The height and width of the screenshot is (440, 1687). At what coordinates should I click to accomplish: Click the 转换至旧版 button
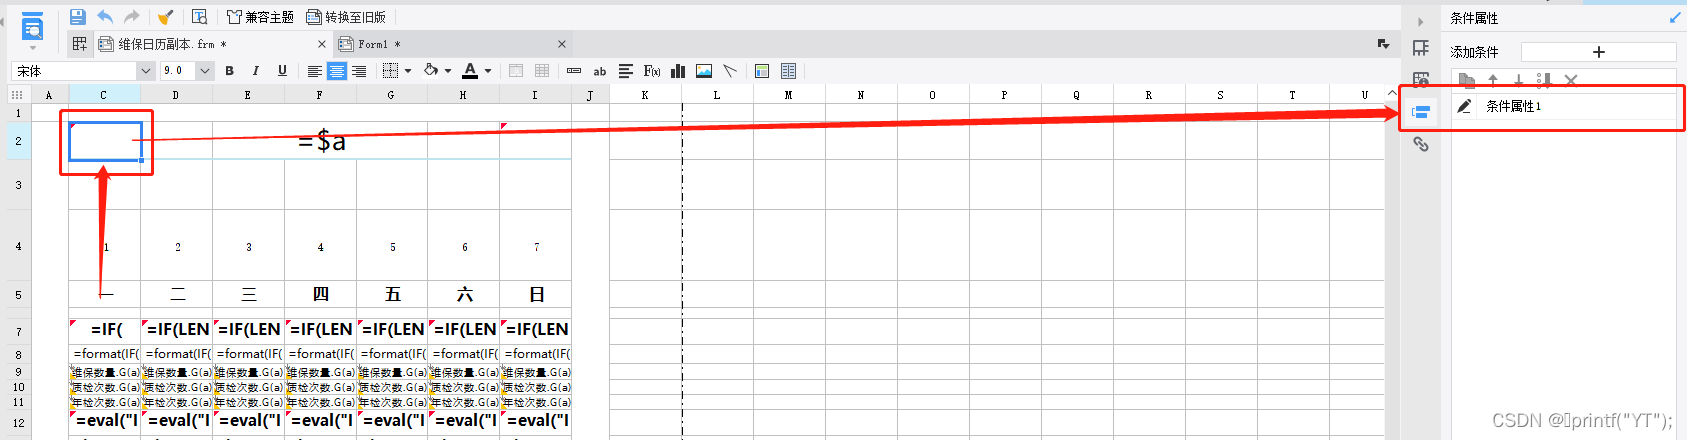(x=346, y=17)
